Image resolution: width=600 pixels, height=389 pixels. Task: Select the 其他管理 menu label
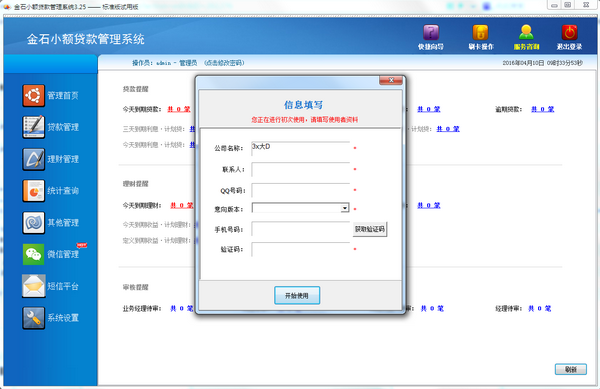coord(63,223)
